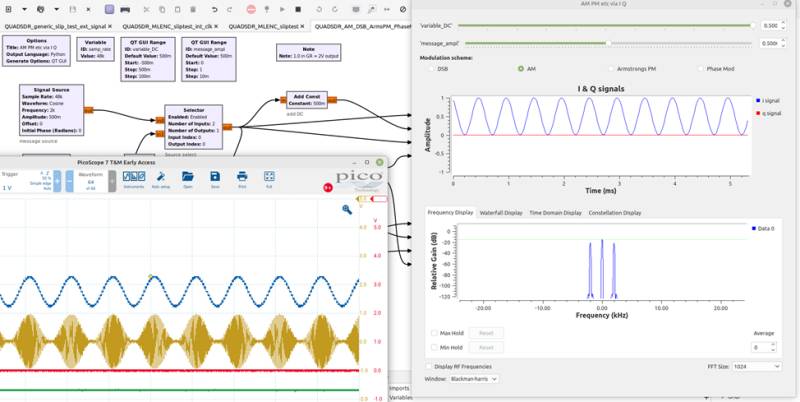This screenshot has height=402, width=800.
Task: Open the FFT Size dropdown
Action: [757, 366]
